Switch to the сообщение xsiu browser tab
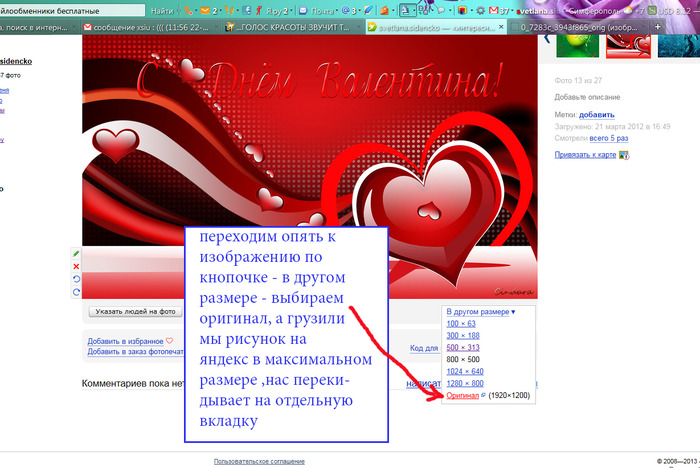This screenshot has height=468, width=700. point(147,27)
